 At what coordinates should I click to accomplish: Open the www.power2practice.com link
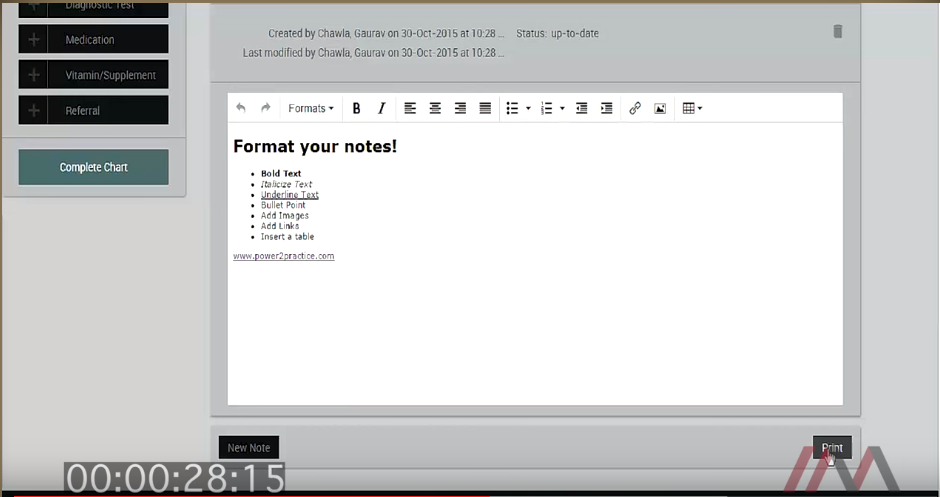pyautogui.click(x=283, y=256)
